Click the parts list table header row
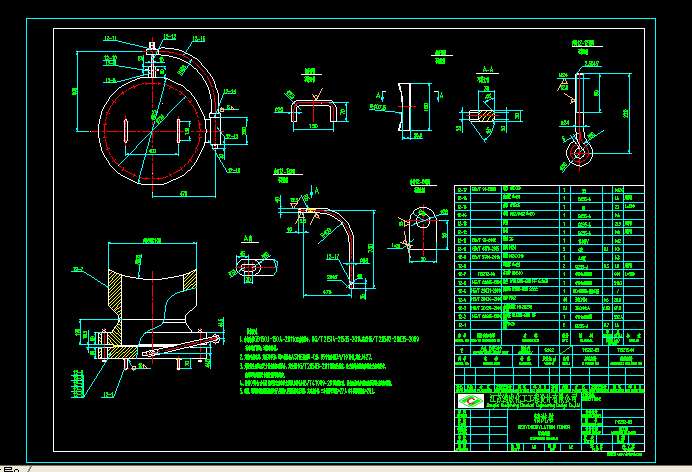This screenshot has width=692, height=472. (549, 337)
